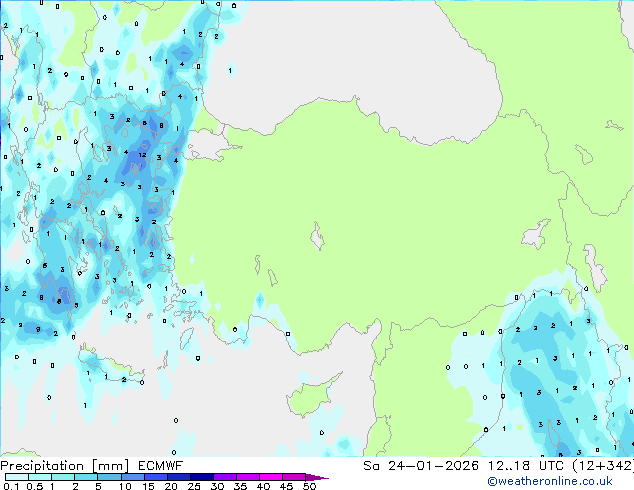Image resolution: width=634 pixels, height=490 pixels.
Task: Click the '(12+342)' forecast offset text
Action: (x=603, y=466)
